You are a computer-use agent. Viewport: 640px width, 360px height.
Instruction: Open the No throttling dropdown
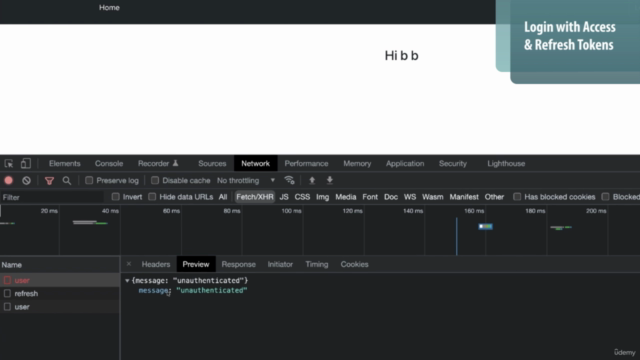(246, 180)
